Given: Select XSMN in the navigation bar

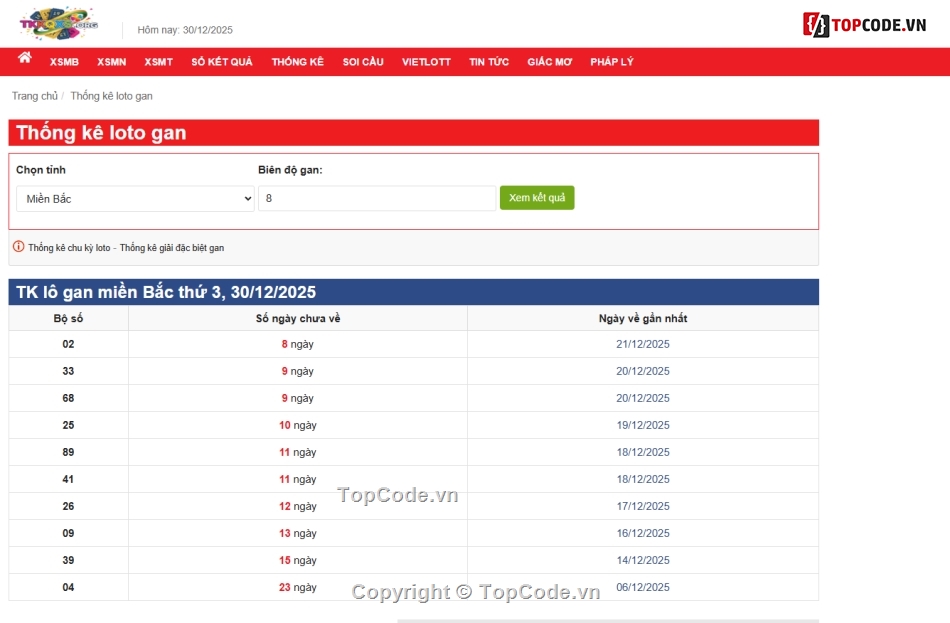Looking at the screenshot, I should [111, 61].
